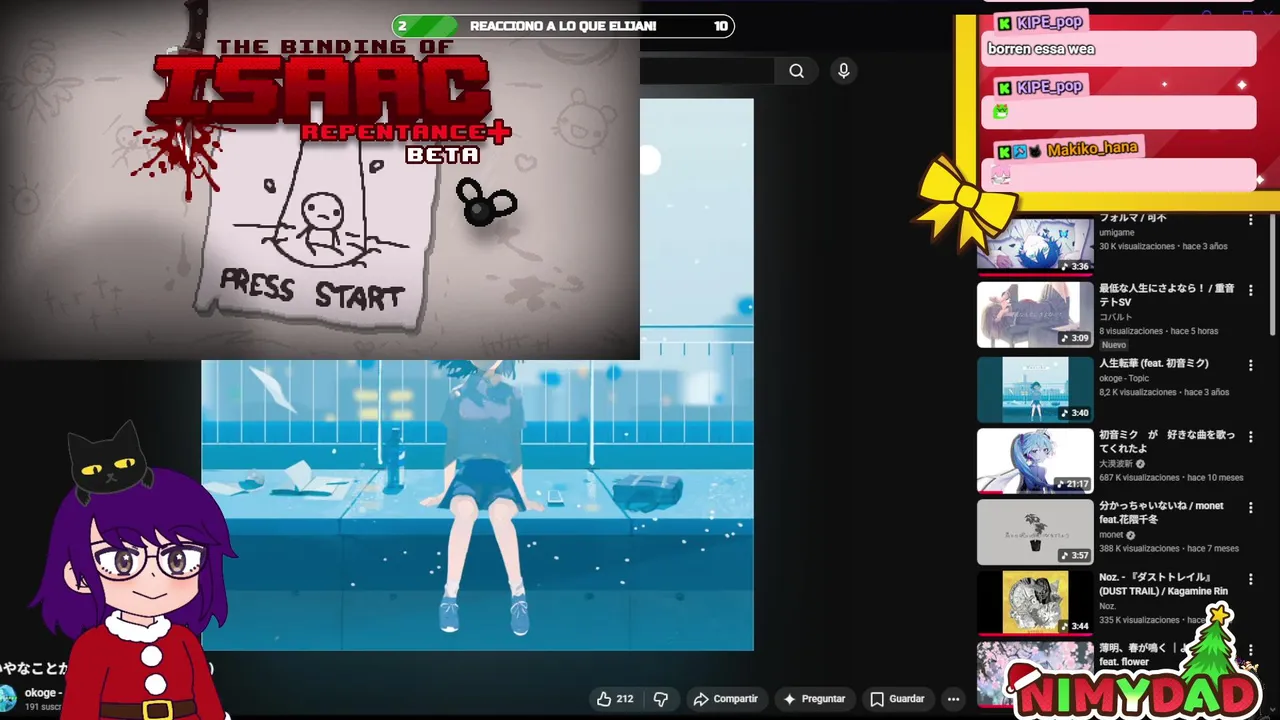Open three-dot menu for the monet video
Screen dimensions: 1280x720
point(1250,509)
